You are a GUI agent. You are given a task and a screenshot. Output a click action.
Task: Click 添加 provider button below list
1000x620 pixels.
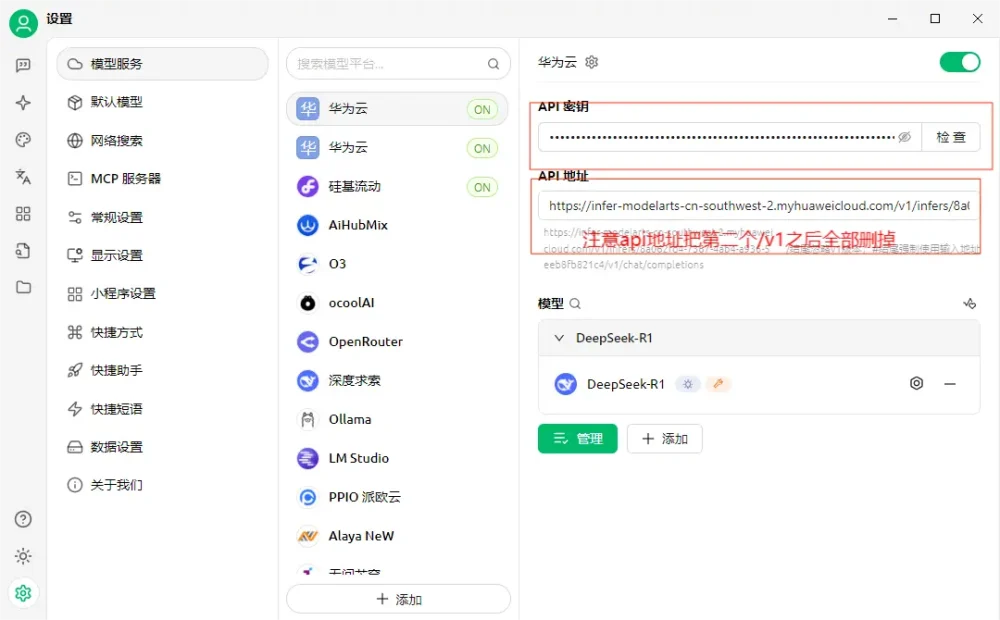pyautogui.click(x=399, y=599)
